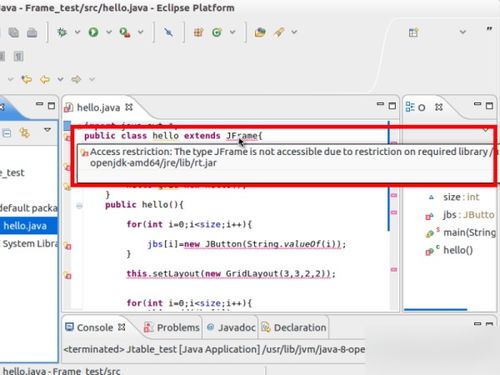Select size : int in Outline
The height and width of the screenshot is (375, 500).
pos(461,197)
